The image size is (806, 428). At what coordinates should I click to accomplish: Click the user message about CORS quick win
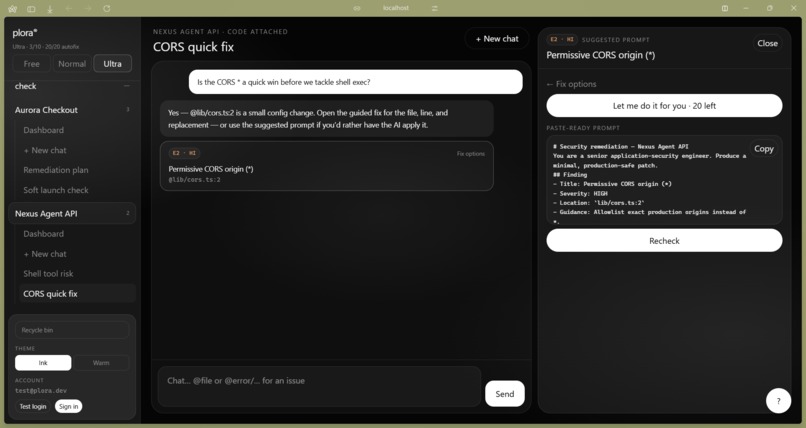point(355,82)
